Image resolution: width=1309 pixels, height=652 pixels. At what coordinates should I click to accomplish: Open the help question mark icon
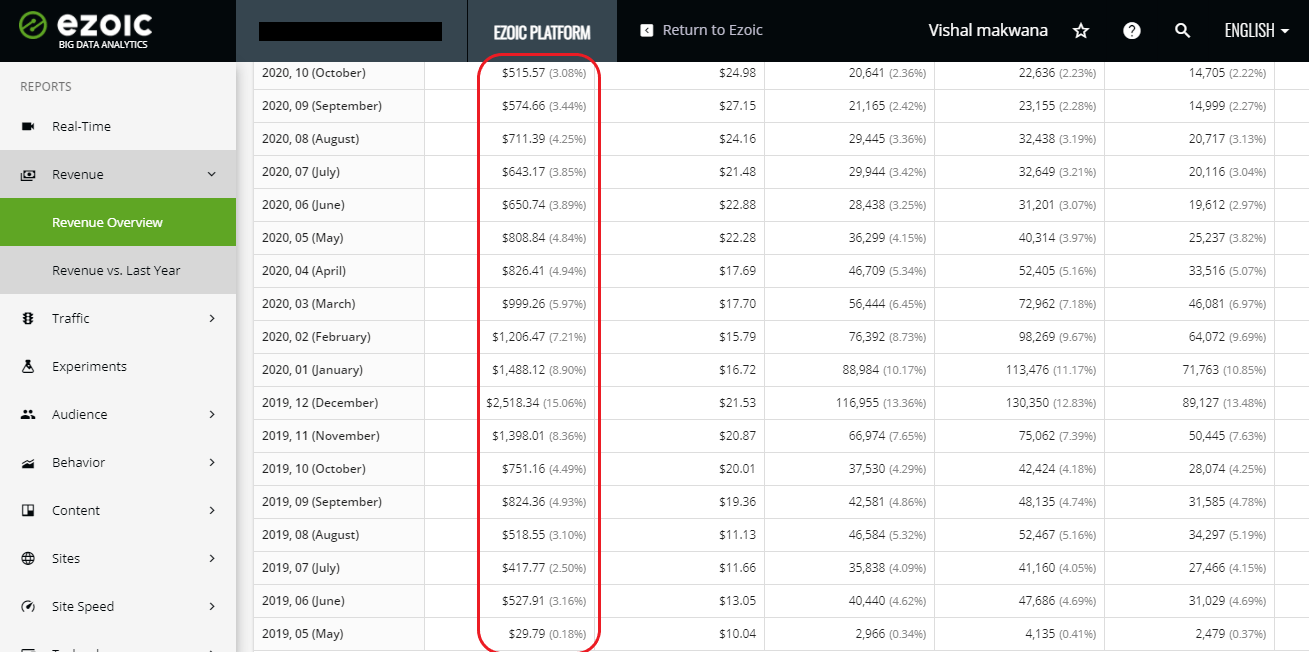(x=1131, y=31)
